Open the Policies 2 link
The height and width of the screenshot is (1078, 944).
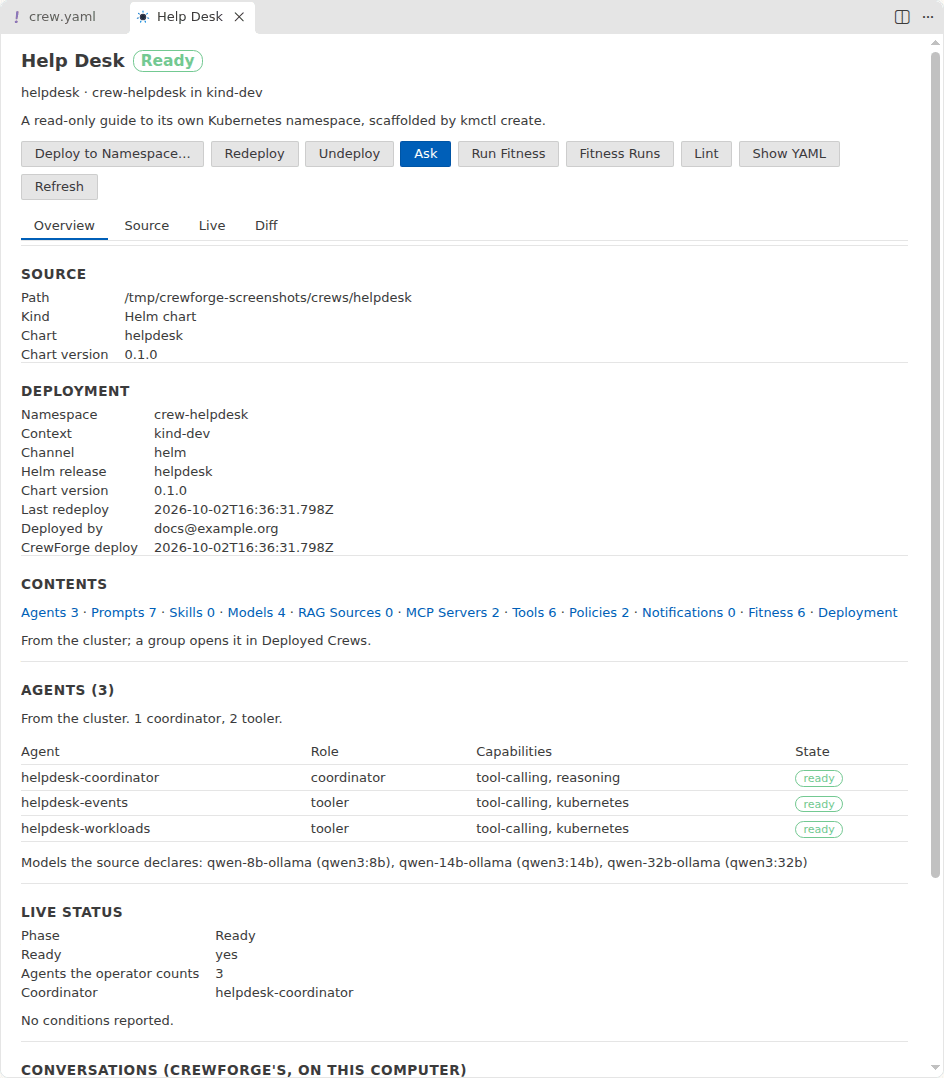(x=599, y=613)
